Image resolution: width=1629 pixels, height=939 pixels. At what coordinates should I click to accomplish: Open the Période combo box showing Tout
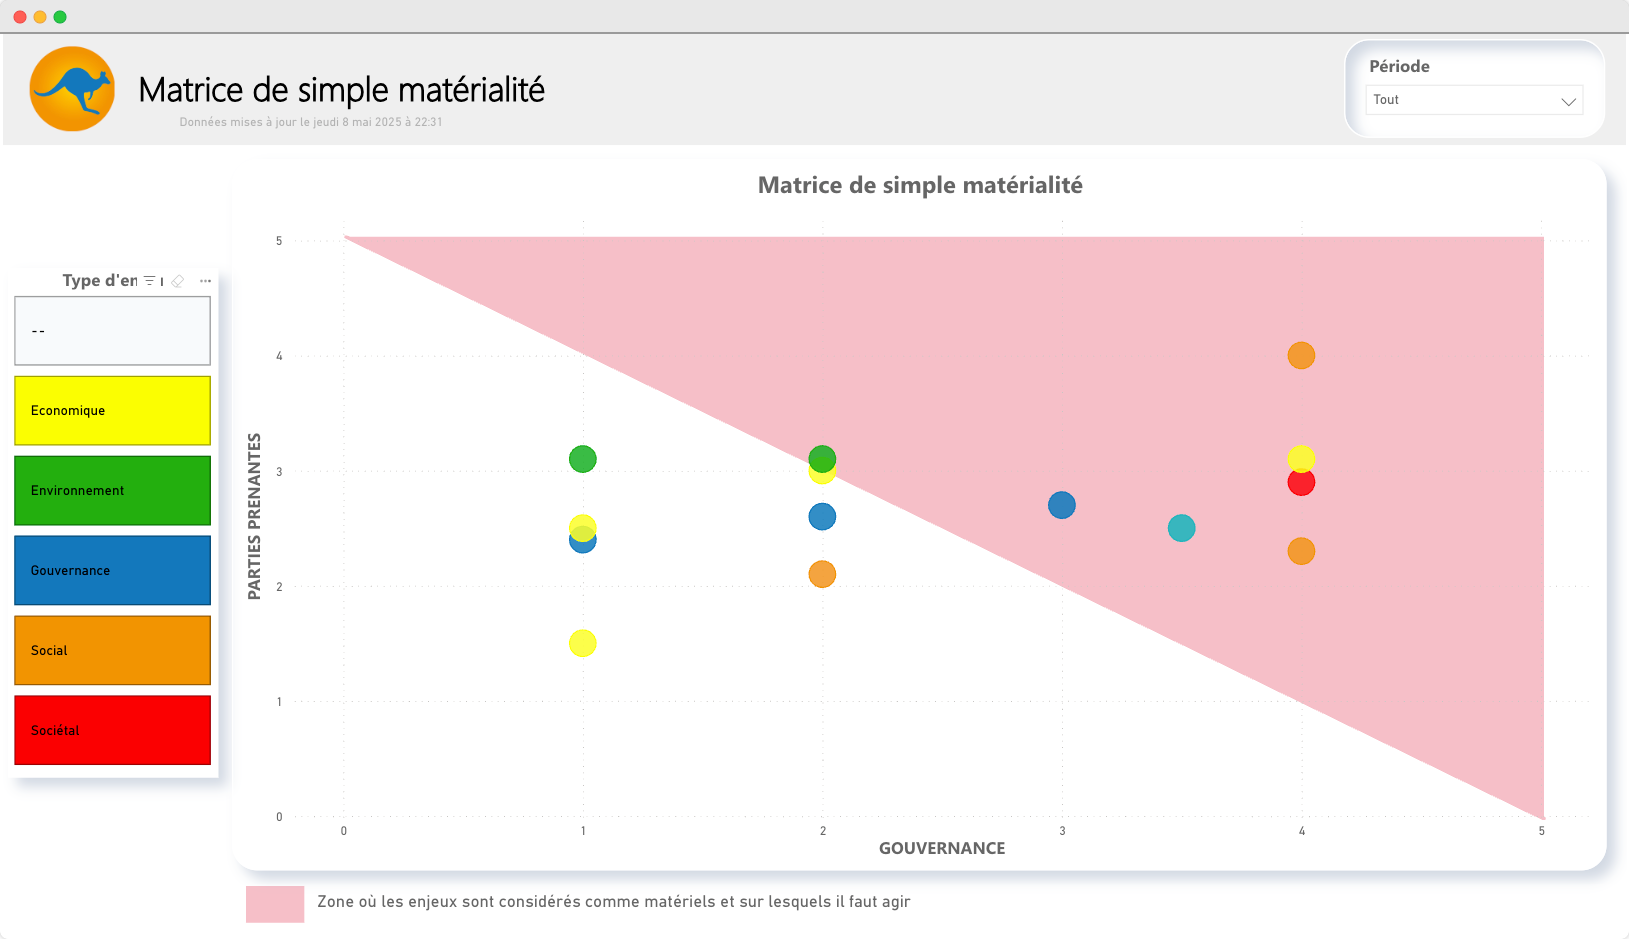tap(1474, 100)
